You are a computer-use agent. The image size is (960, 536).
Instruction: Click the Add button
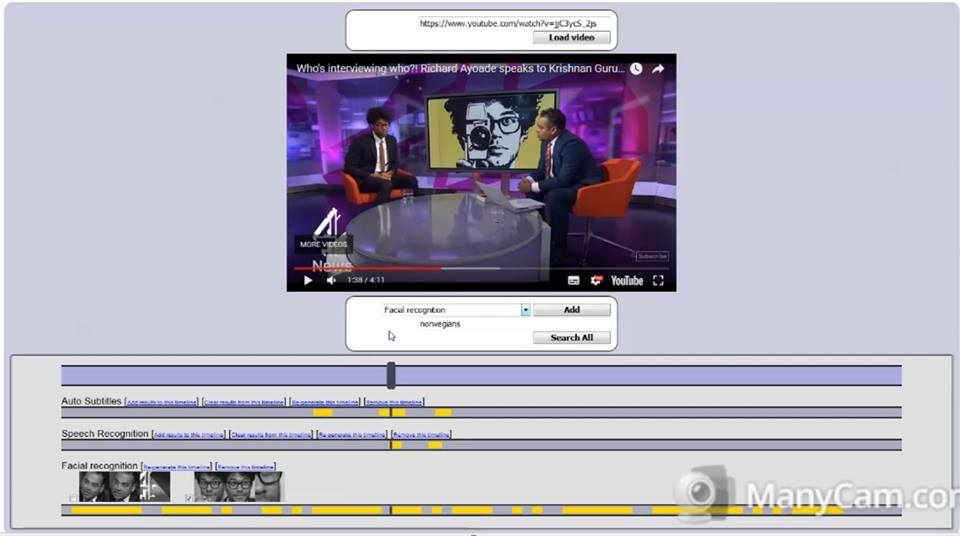click(x=571, y=310)
